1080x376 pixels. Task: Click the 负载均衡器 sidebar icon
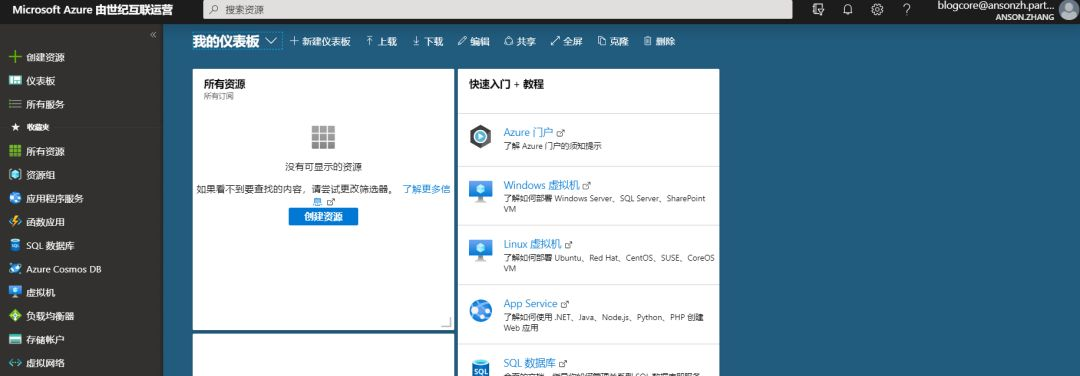coord(15,316)
